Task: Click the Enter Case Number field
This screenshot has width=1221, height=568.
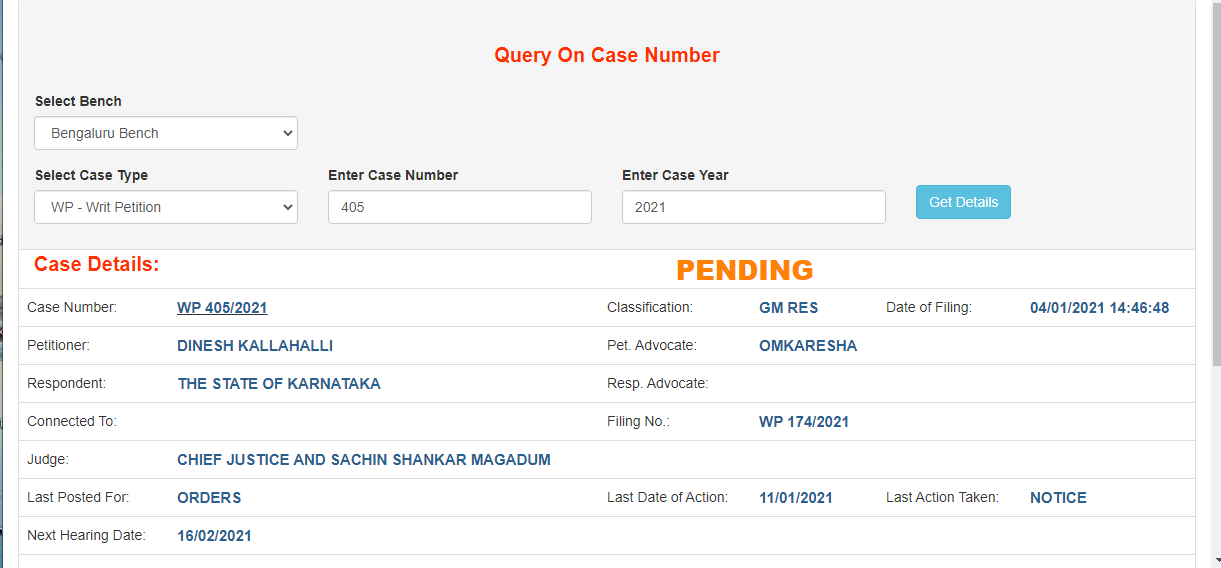Action: (x=459, y=207)
